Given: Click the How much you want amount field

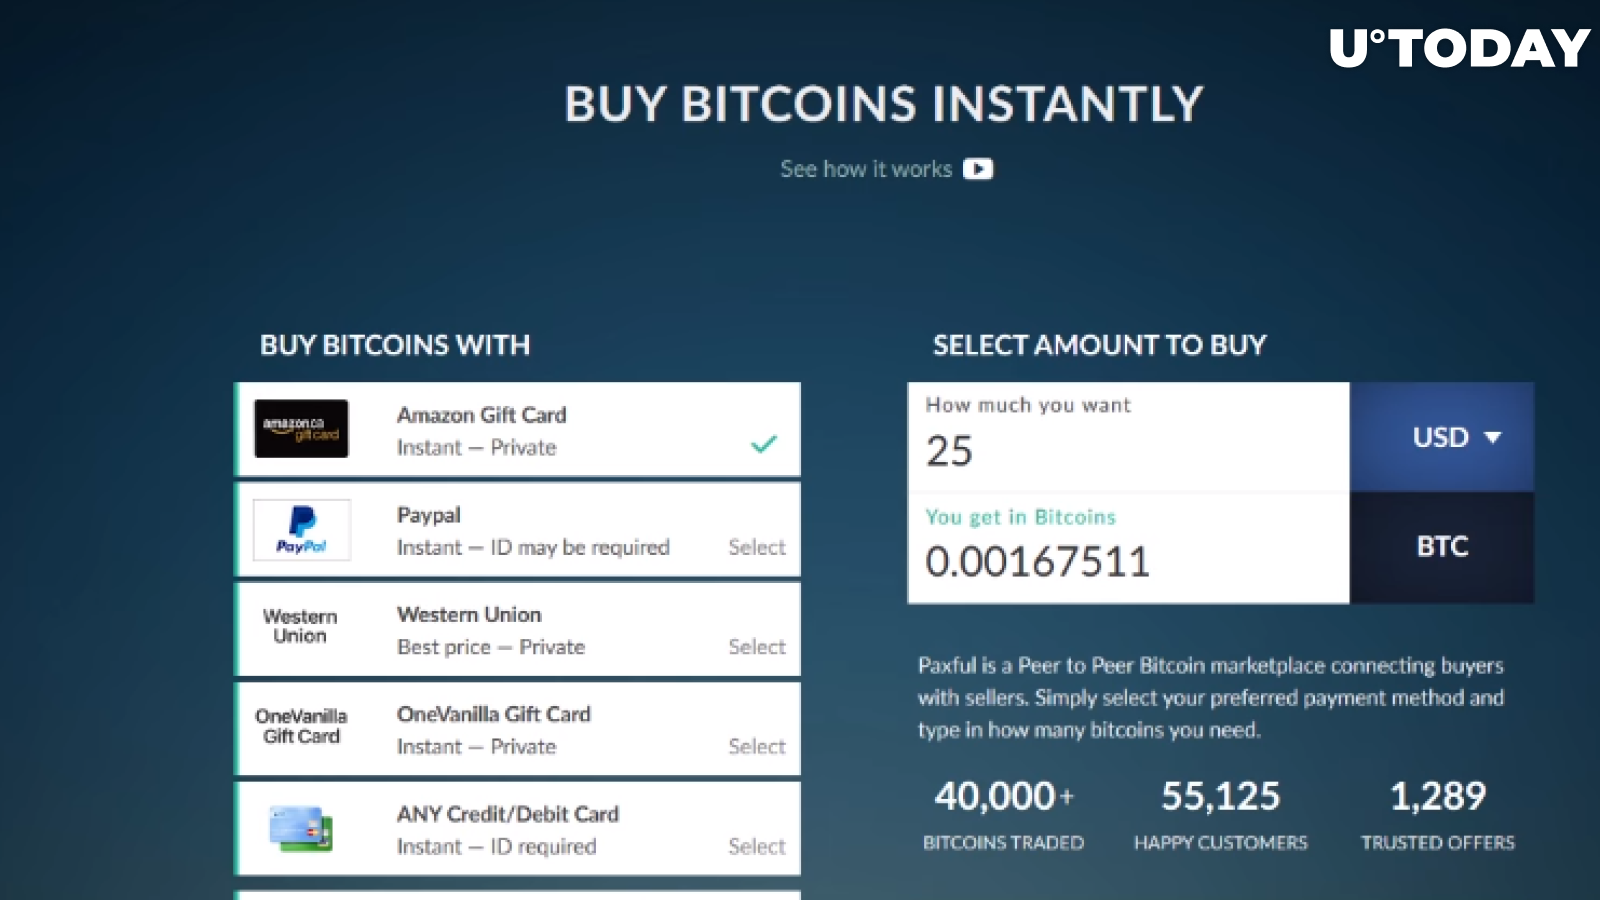Looking at the screenshot, I should pos(1128,437).
